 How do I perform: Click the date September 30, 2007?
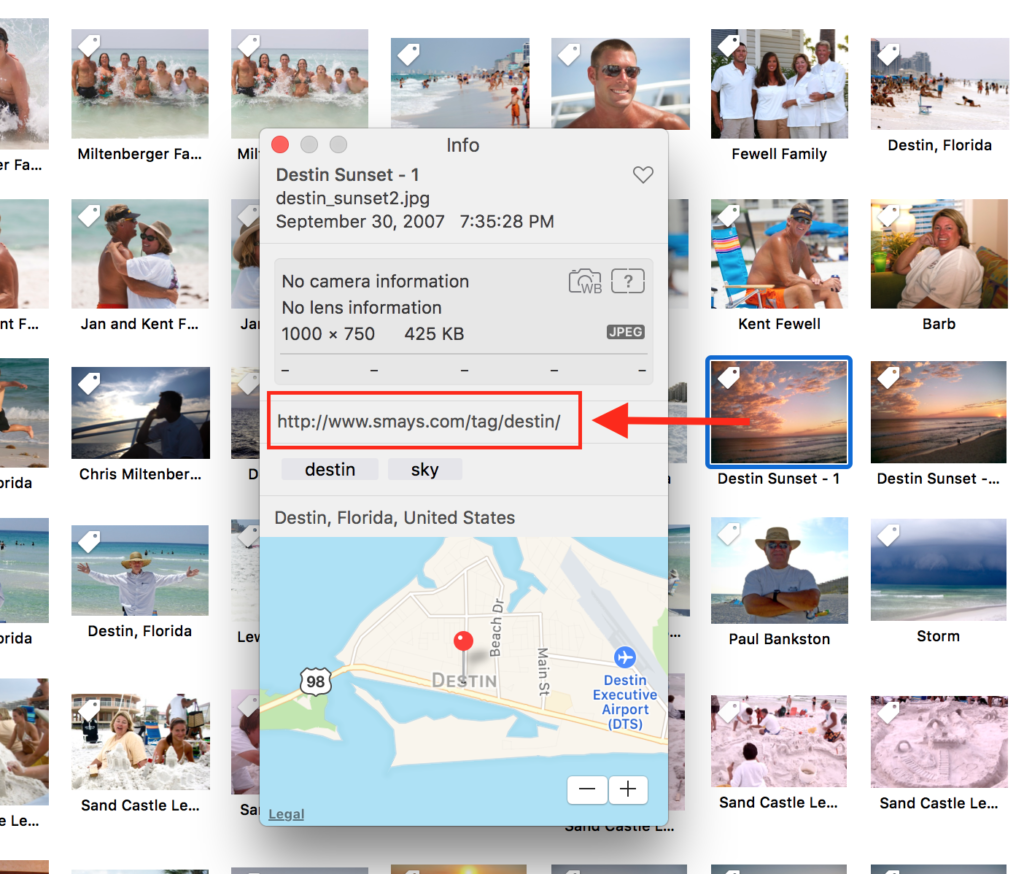360,221
